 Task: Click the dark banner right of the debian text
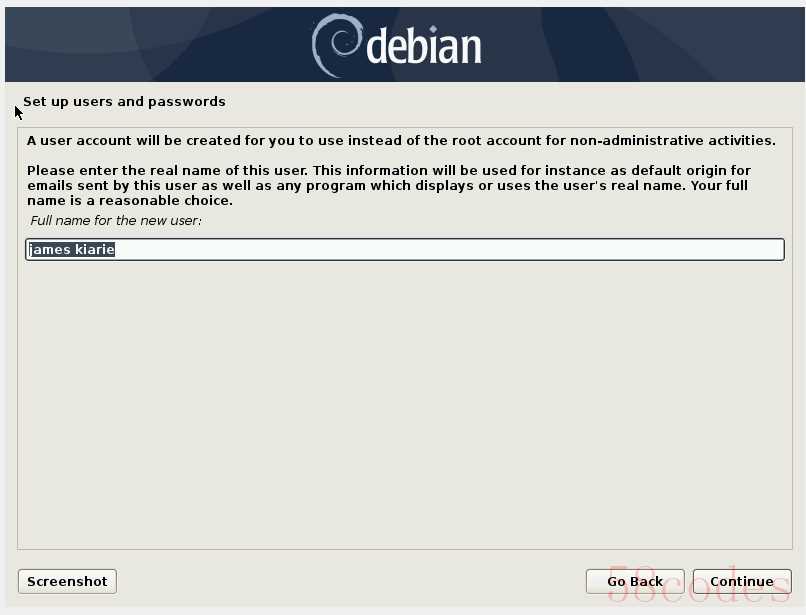(x=643, y=45)
